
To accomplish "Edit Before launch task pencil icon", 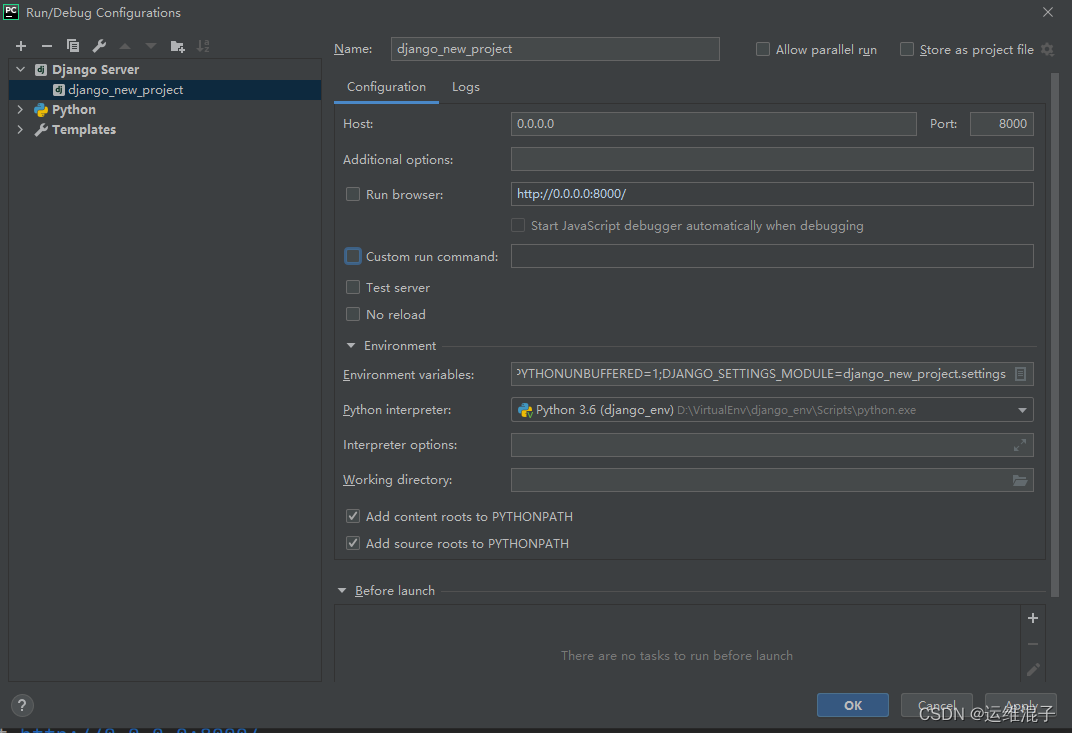I will (x=1033, y=669).
